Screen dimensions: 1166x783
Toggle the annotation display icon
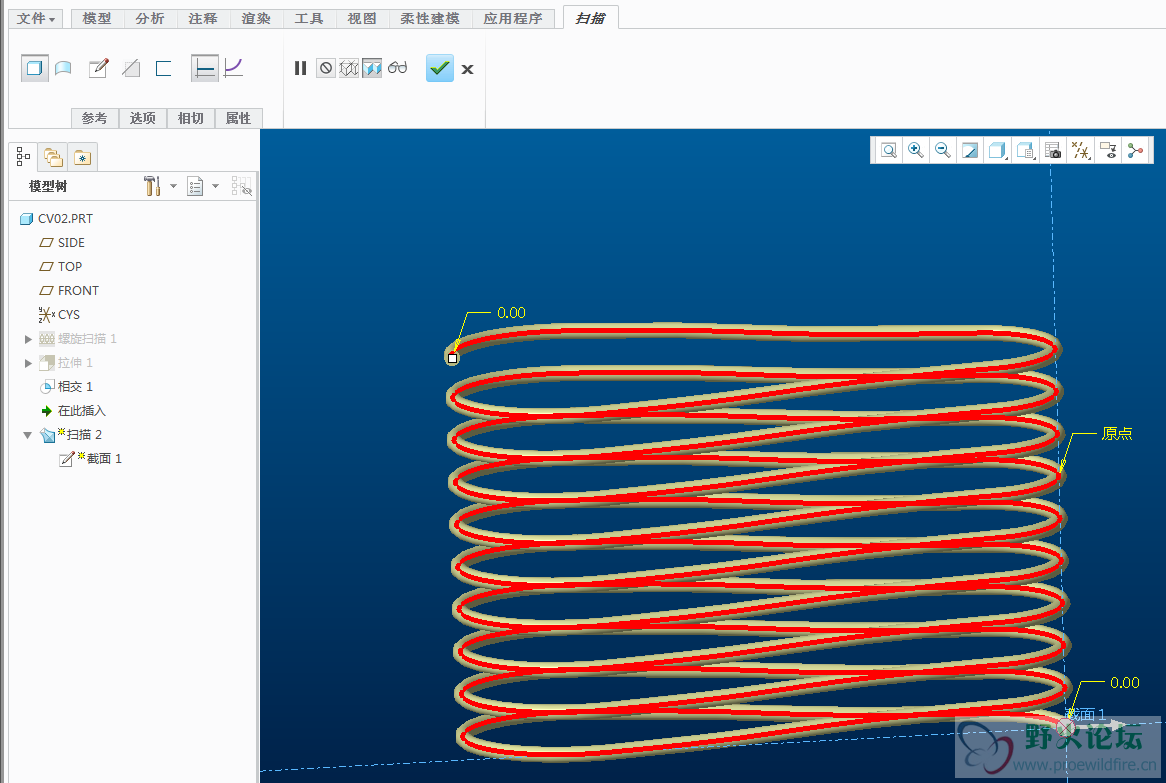[1108, 150]
